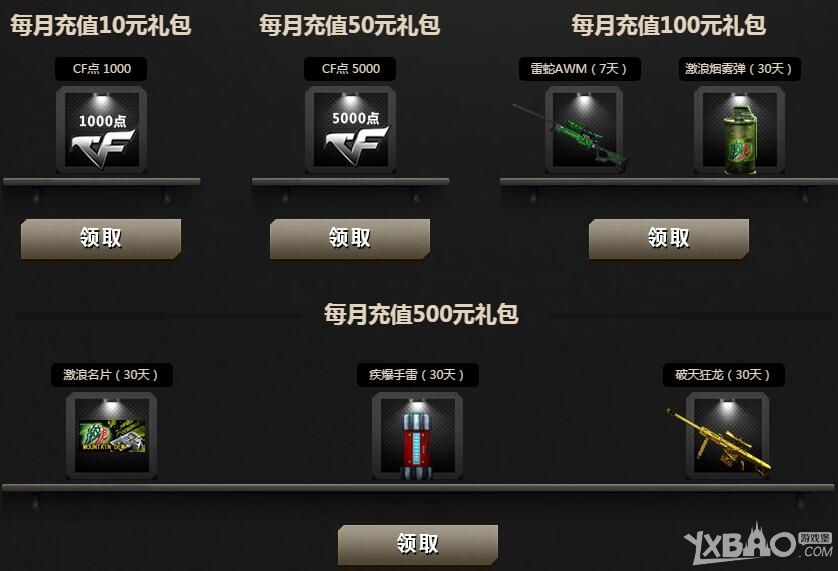Screen dimensions: 838x571
Task: Click the 激浪烟雾弹（30天）label
Action: pos(740,69)
